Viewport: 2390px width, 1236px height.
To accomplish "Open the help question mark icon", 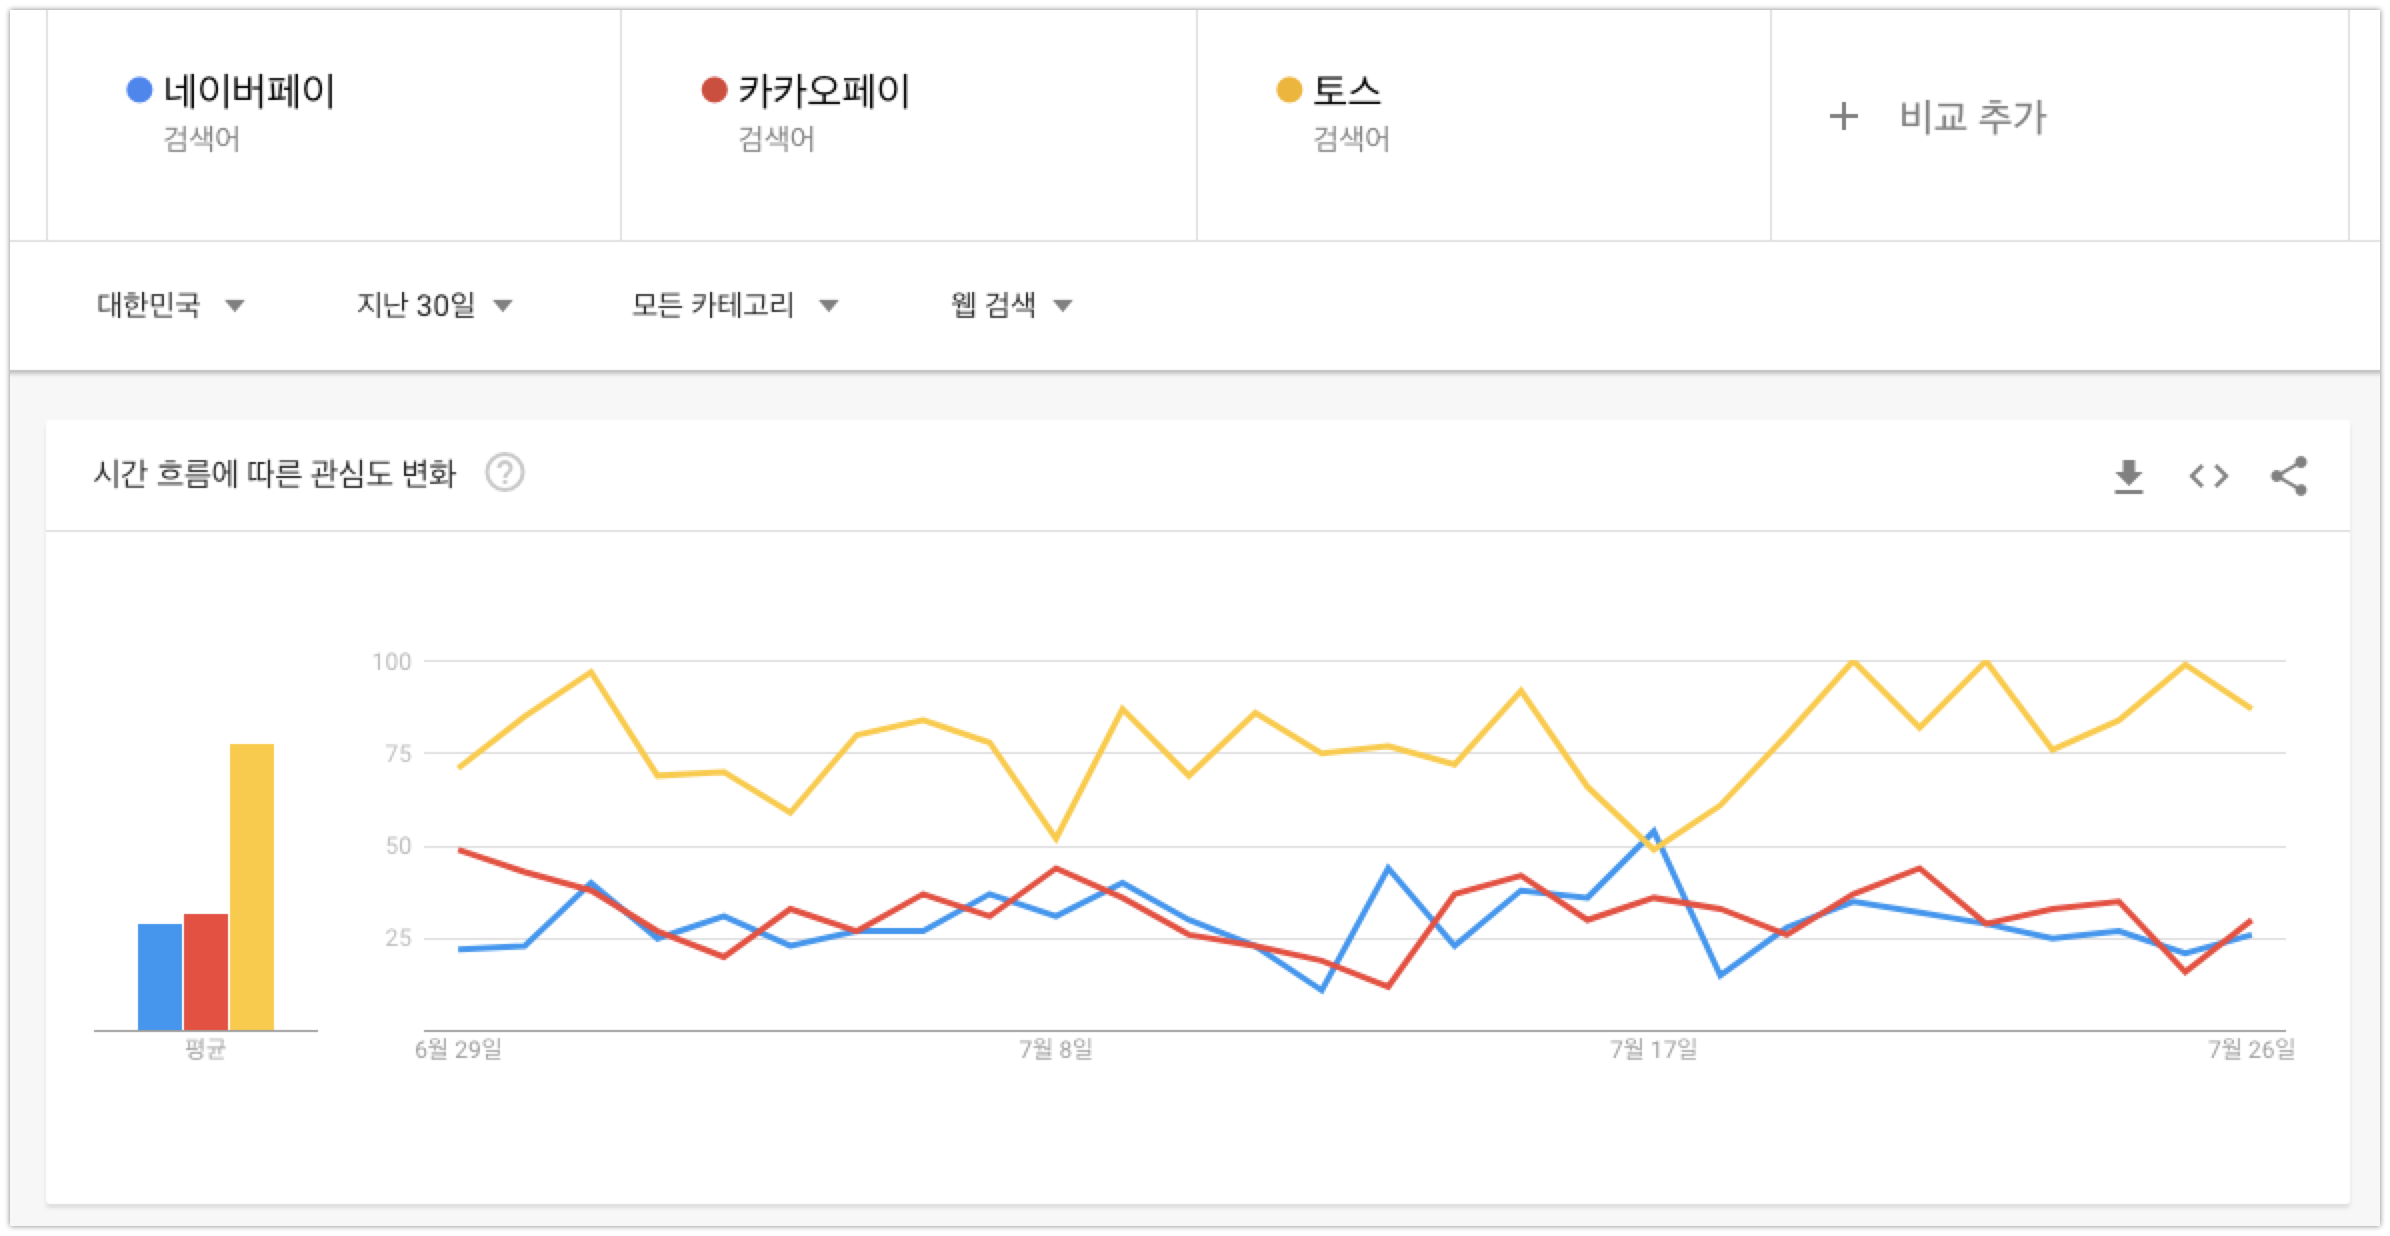I will (505, 472).
